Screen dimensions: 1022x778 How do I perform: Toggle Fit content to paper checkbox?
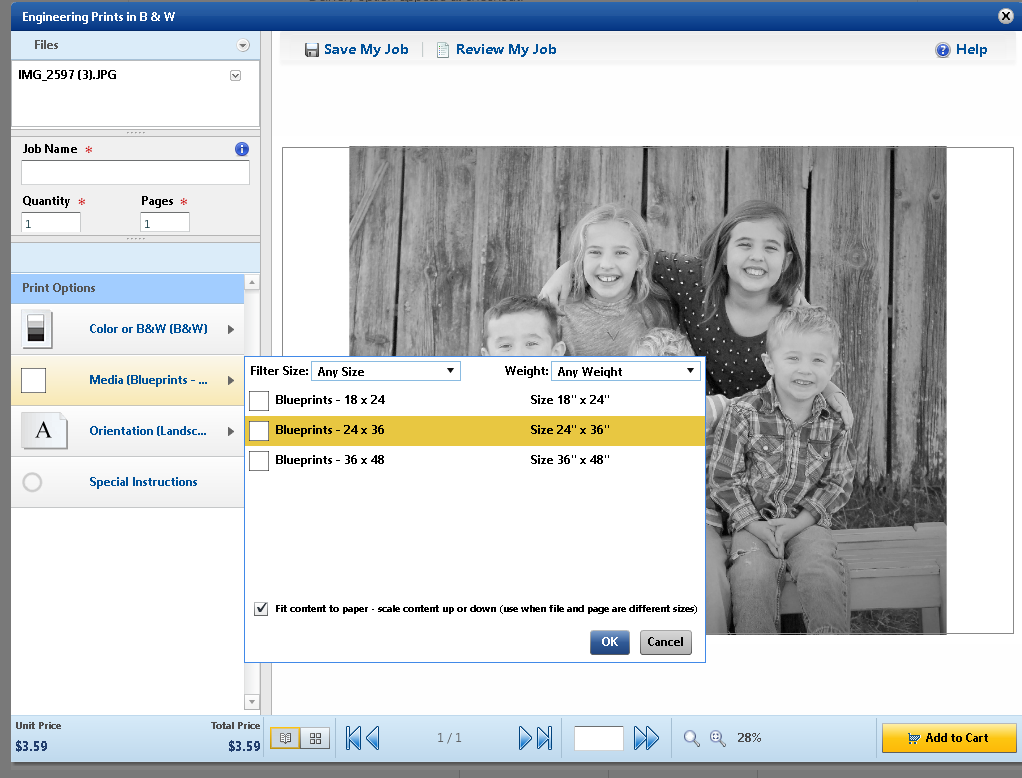261,608
